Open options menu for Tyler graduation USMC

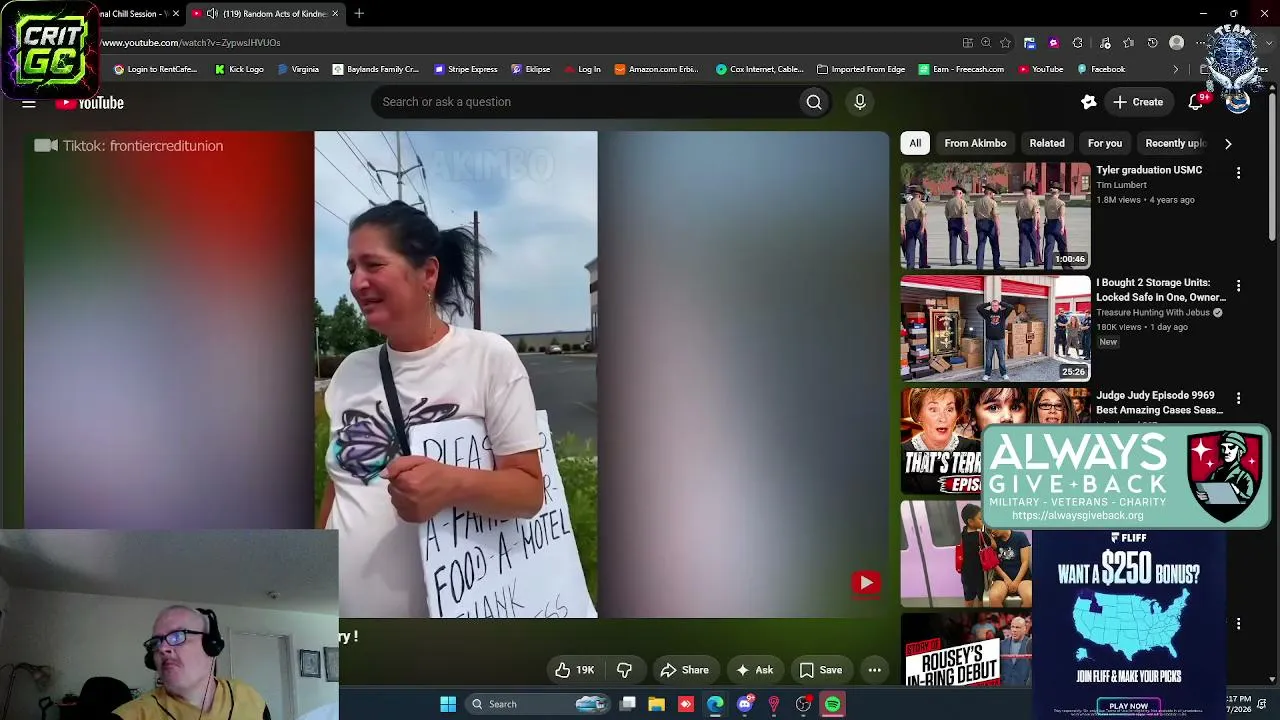(x=1238, y=173)
